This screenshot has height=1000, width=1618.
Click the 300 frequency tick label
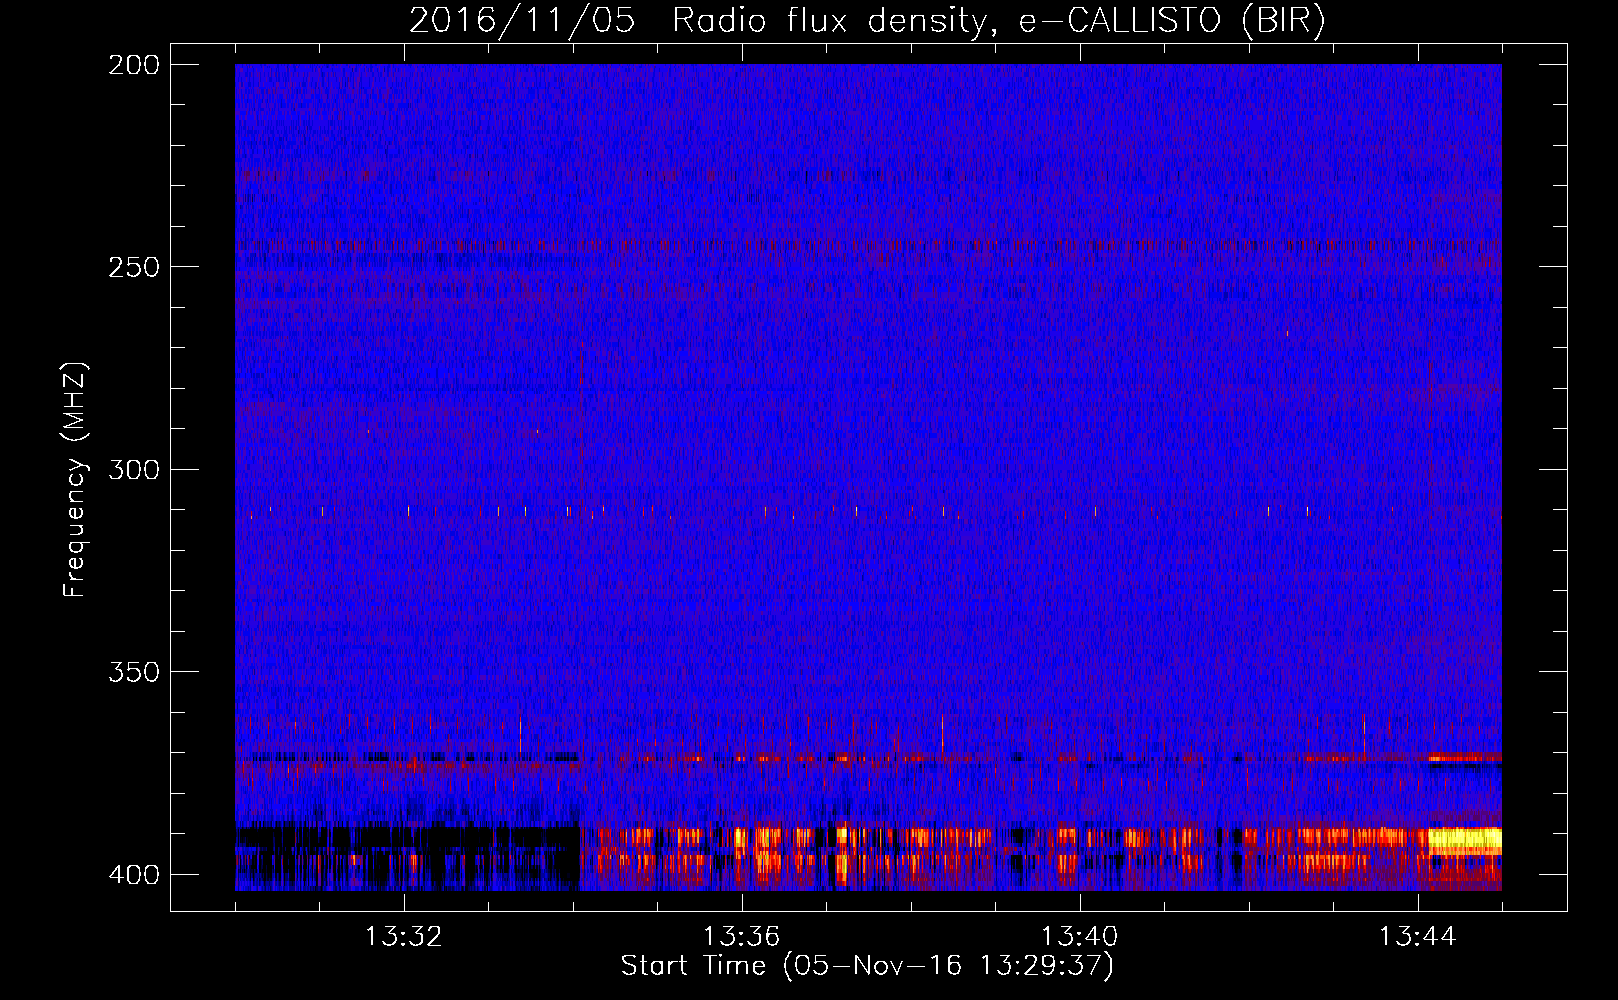(133, 470)
